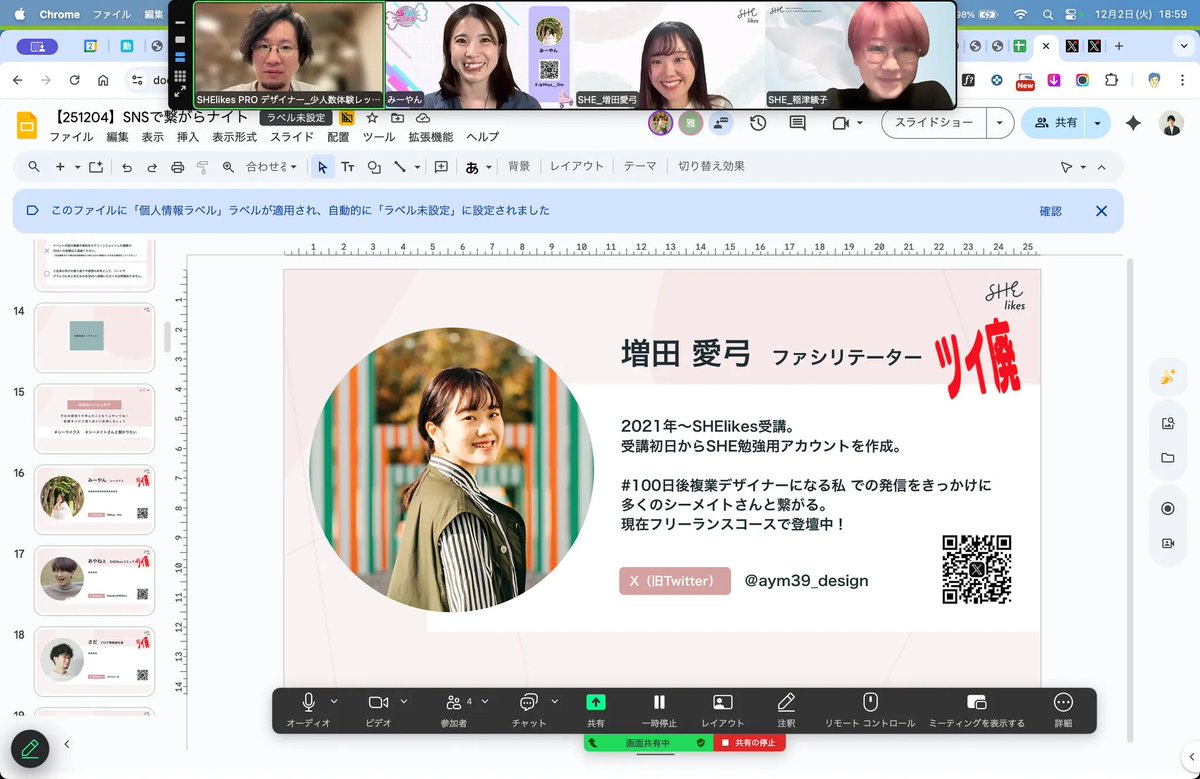Pause sharing with 一時停止 button
This screenshot has height=779, width=1200.
pyautogui.click(x=659, y=709)
